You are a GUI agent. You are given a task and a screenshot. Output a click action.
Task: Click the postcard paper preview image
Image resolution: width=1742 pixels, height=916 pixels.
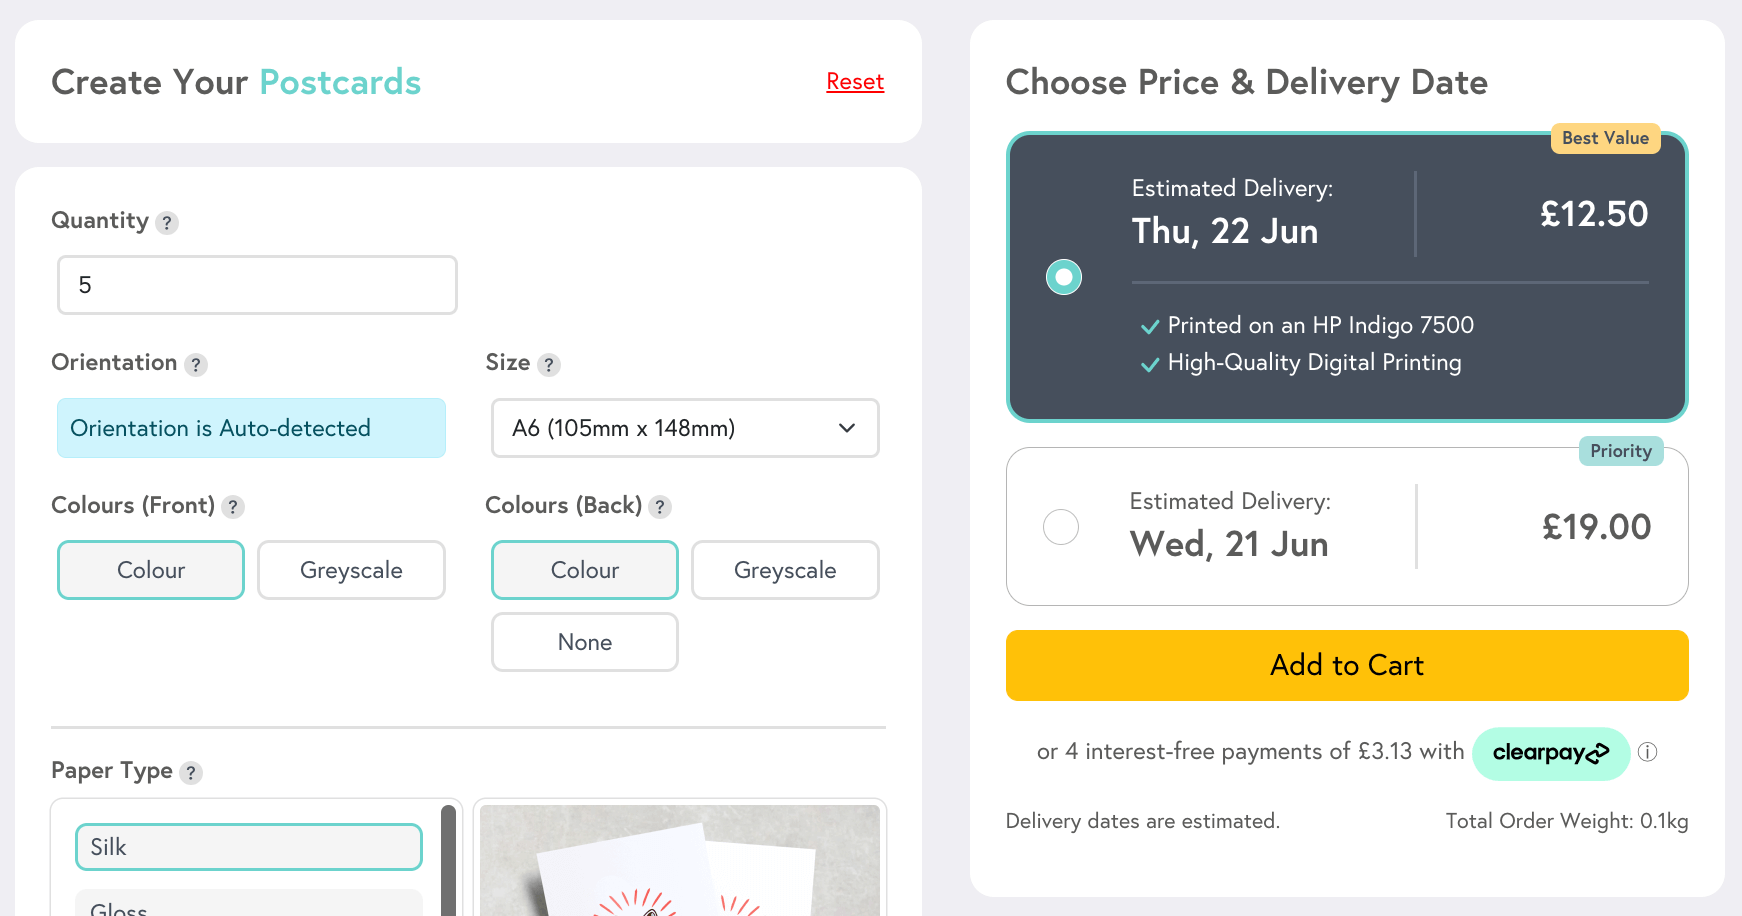(x=679, y=862)
